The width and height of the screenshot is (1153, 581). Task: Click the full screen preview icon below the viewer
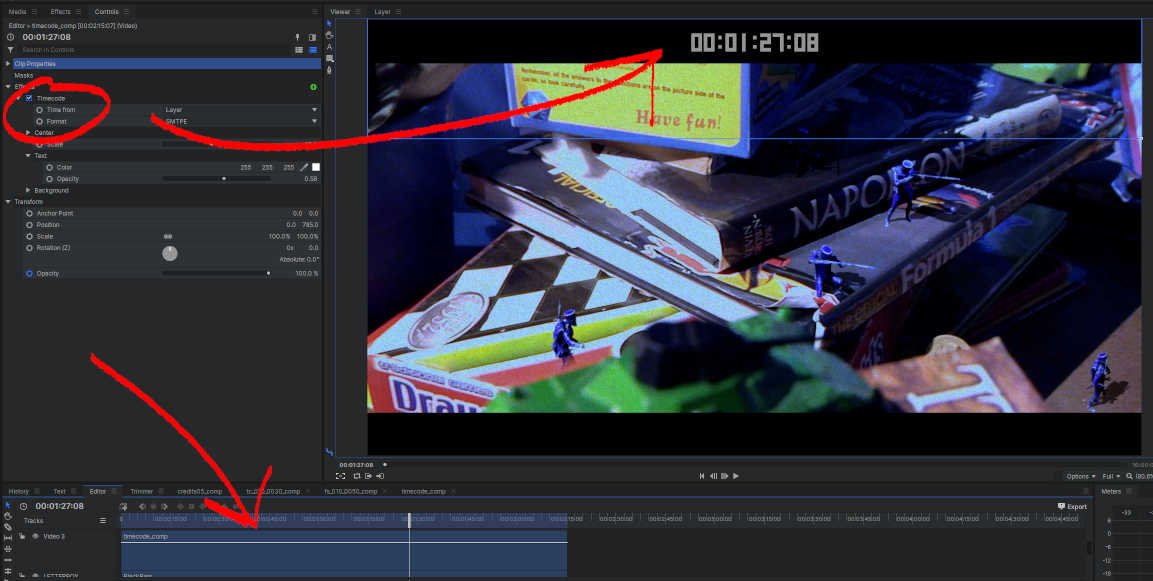click(x=340, y=476)
